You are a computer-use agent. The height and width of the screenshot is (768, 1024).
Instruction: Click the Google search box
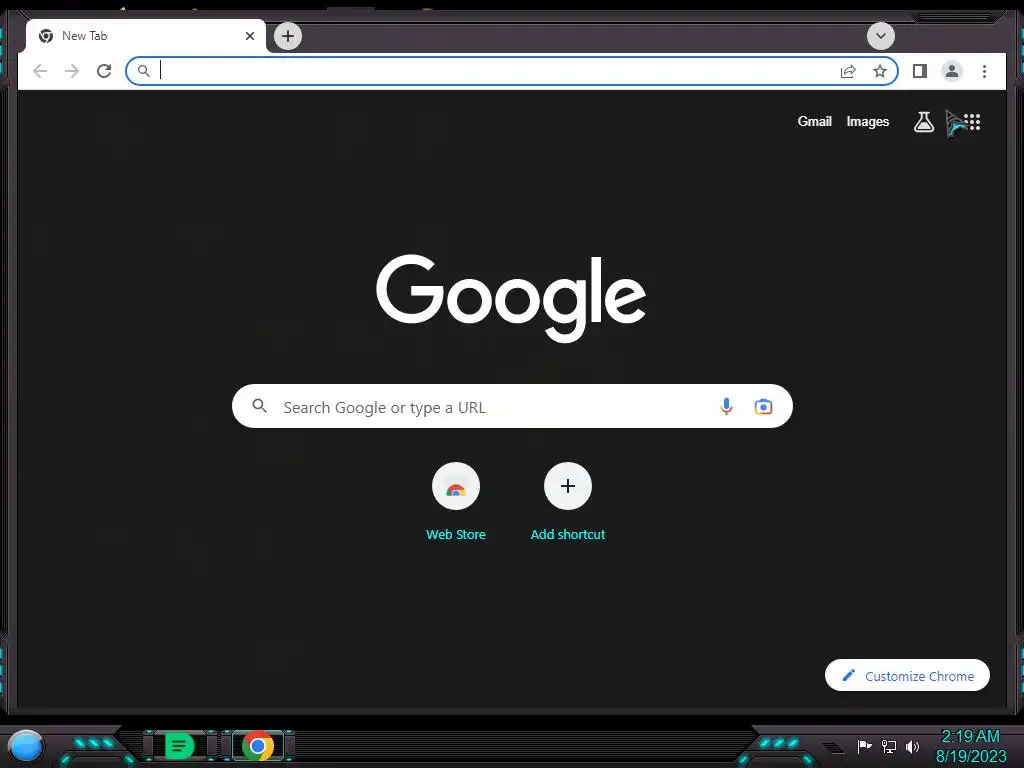(512, 406)
